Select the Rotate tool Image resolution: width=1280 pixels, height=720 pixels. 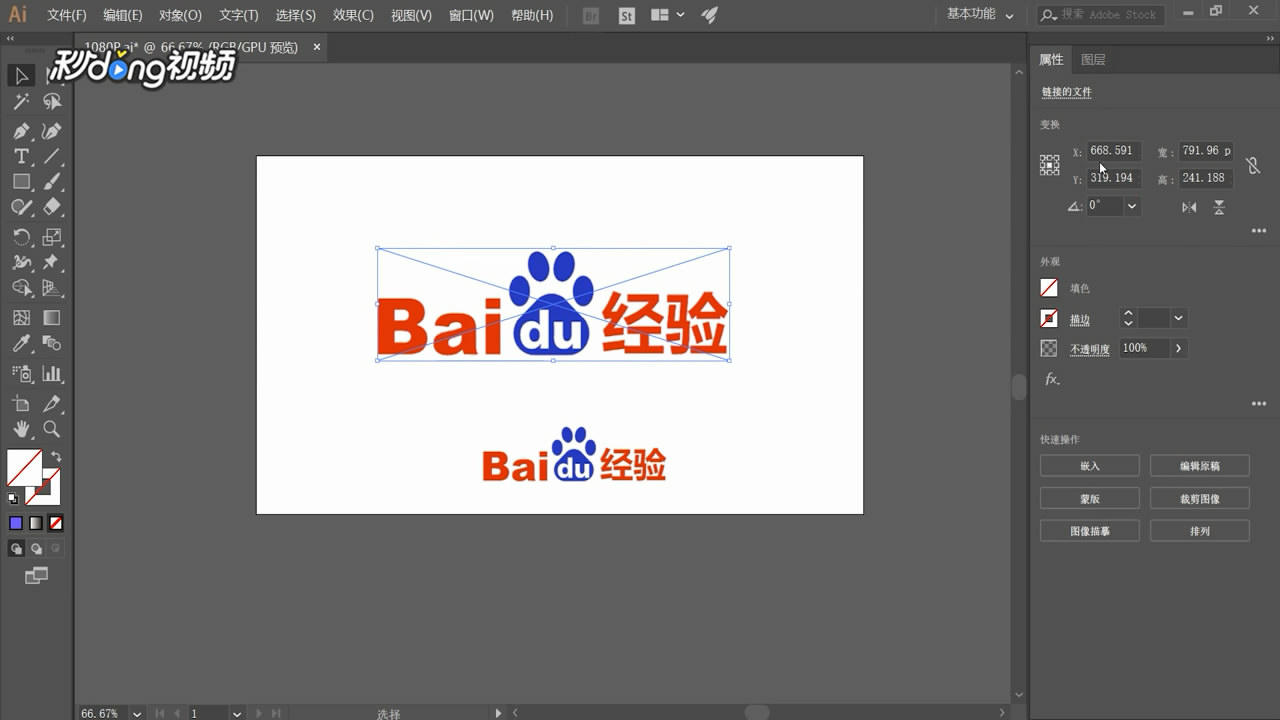21,237
